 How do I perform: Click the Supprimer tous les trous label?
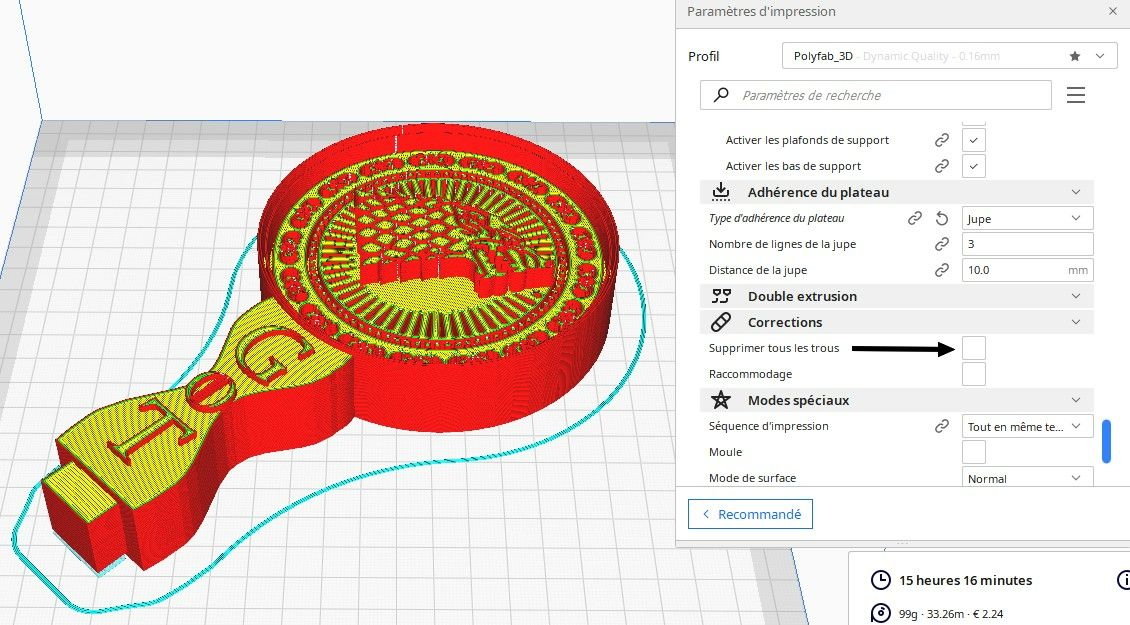(x=774, y=348)
